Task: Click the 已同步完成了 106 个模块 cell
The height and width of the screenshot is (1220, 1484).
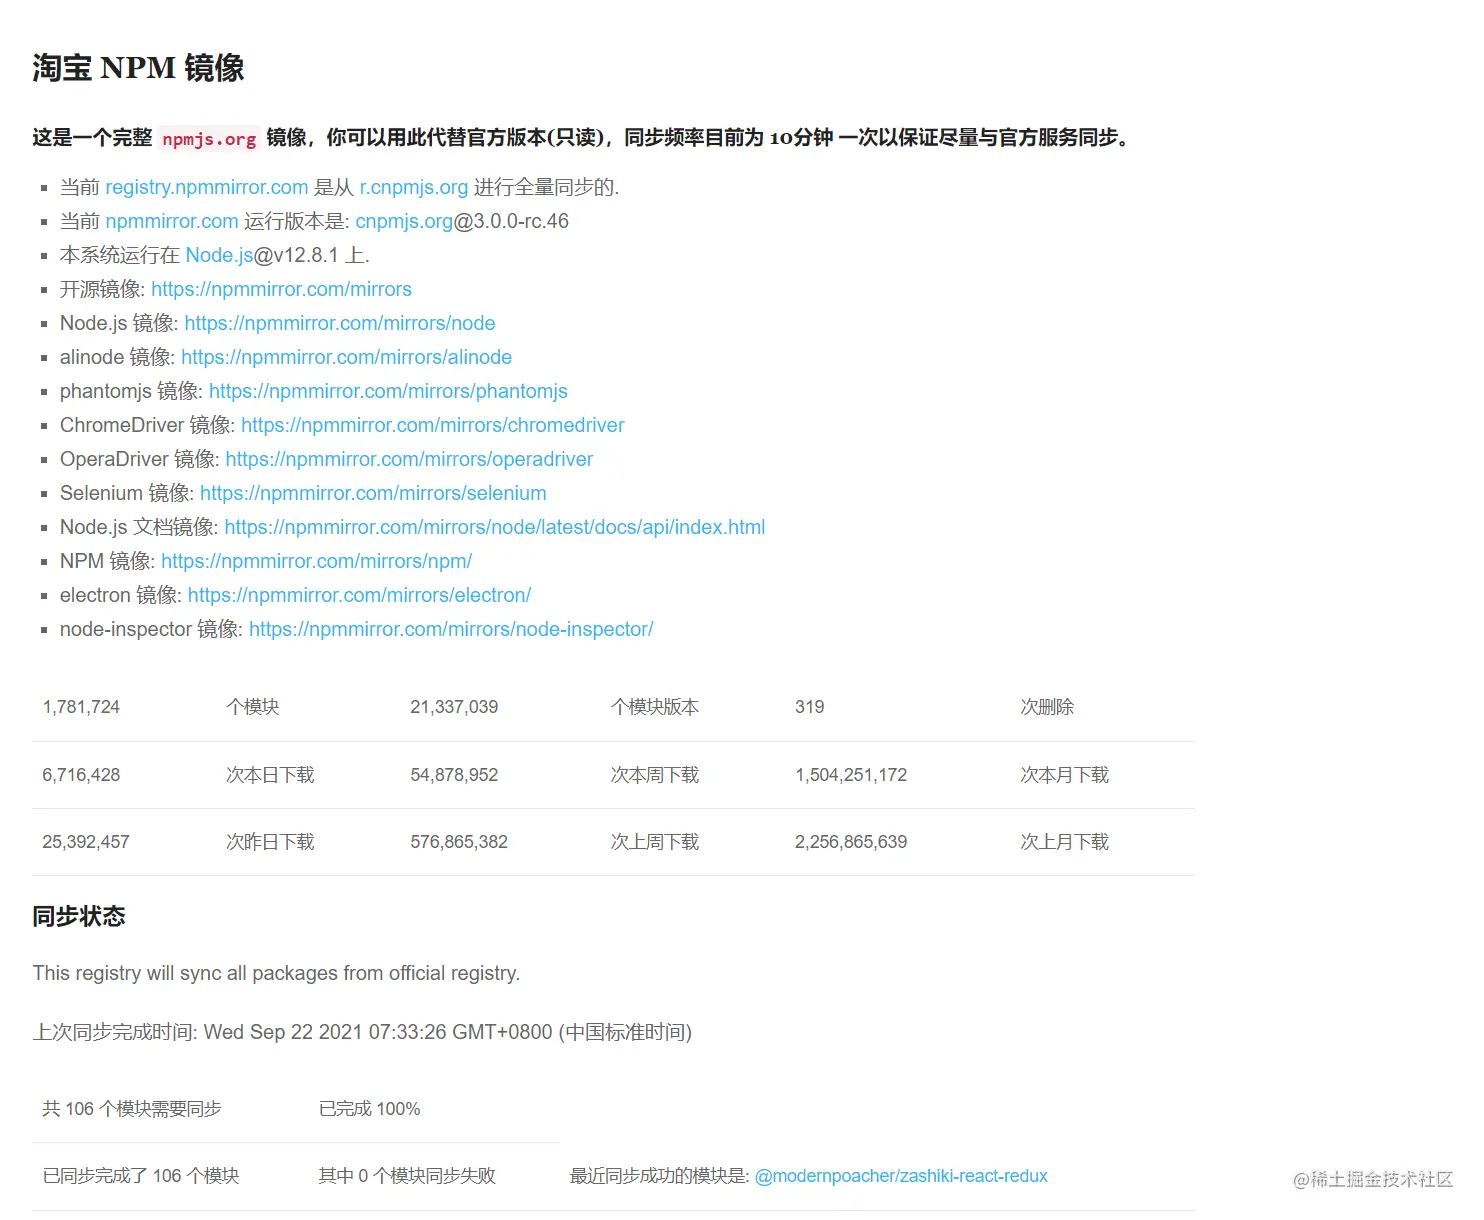Action: tap(141, 1176)
